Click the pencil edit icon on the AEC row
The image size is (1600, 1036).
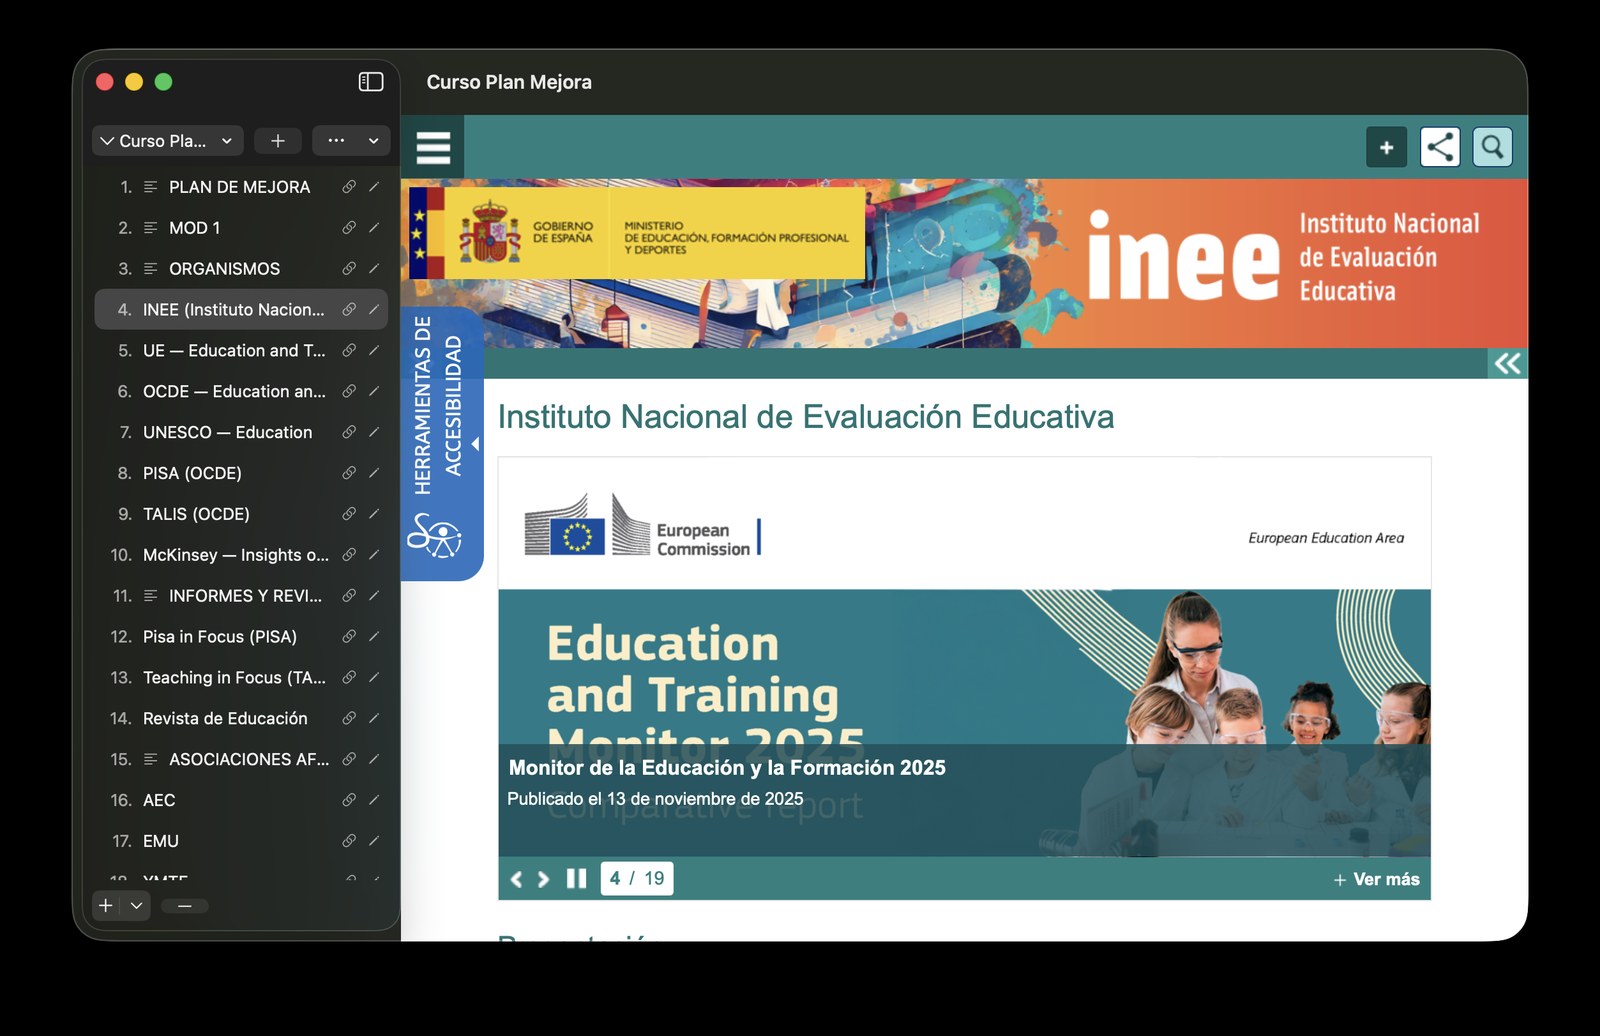tap(374, 800)
